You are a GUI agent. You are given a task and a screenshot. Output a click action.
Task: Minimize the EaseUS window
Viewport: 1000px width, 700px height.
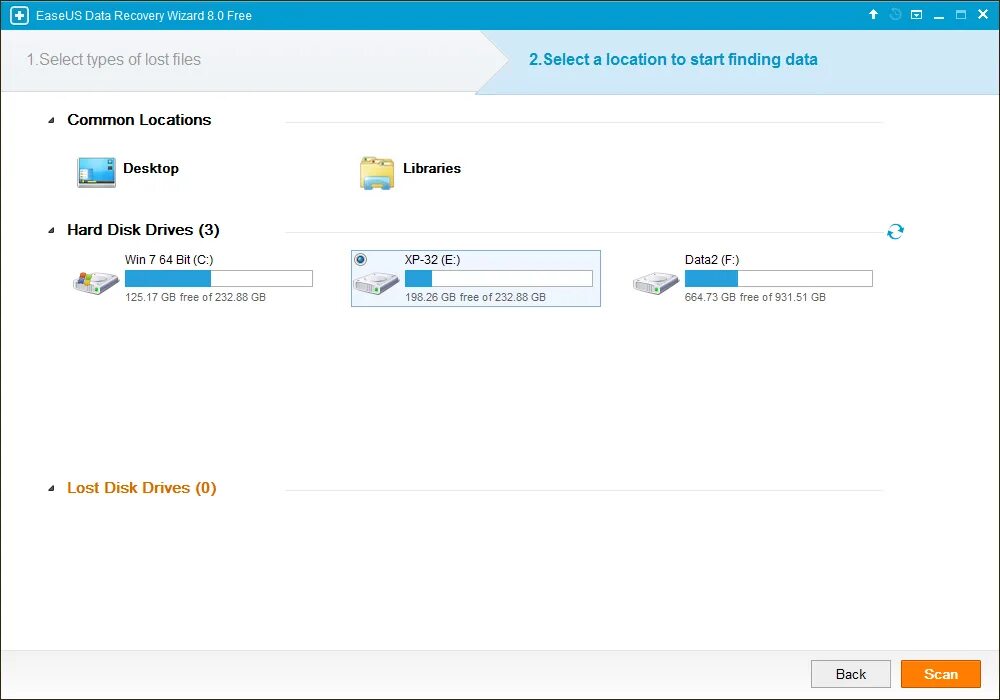point(939,15)
